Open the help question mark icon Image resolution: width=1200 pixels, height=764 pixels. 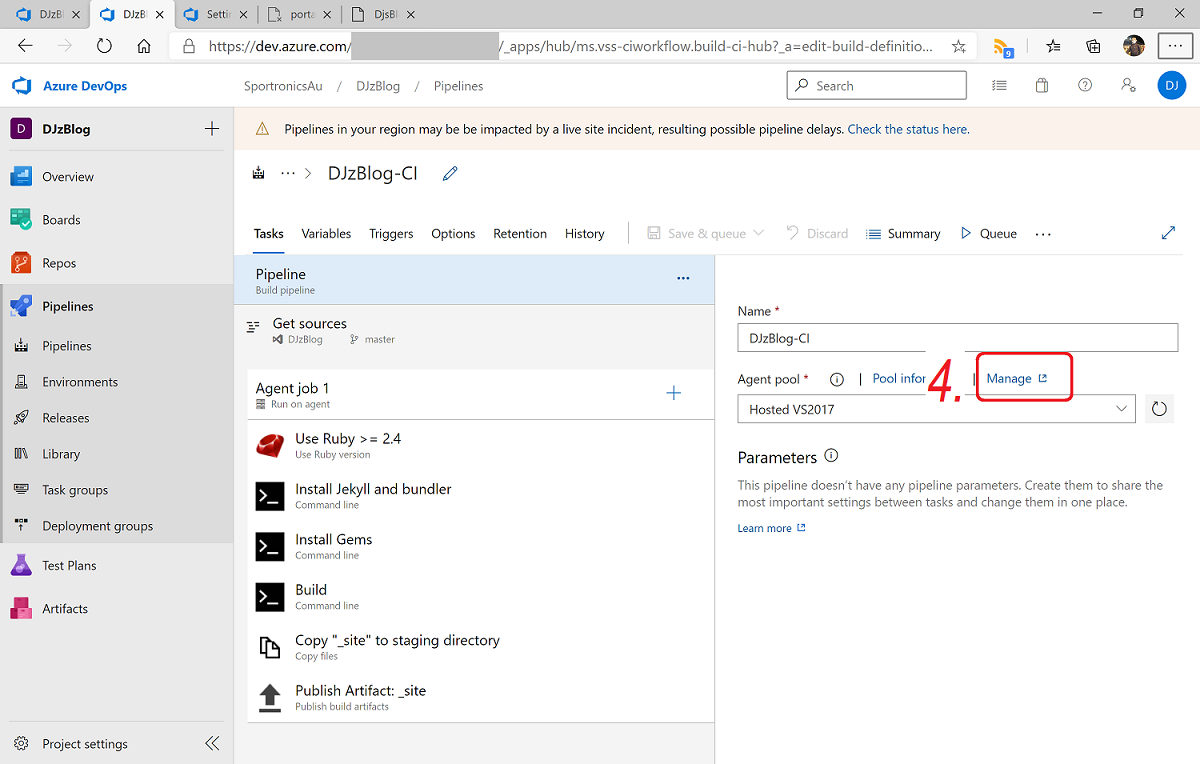(x=1085, y=86)
